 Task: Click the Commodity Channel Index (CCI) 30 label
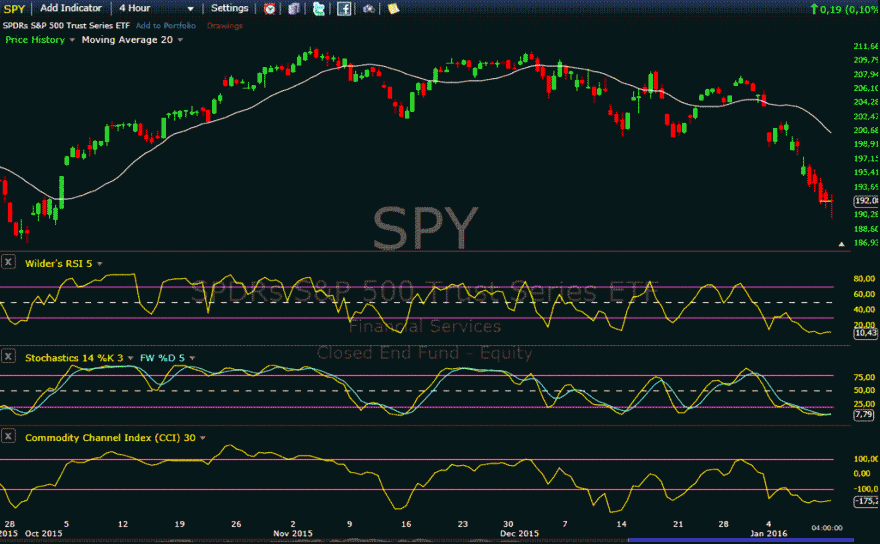coord(111,437)
